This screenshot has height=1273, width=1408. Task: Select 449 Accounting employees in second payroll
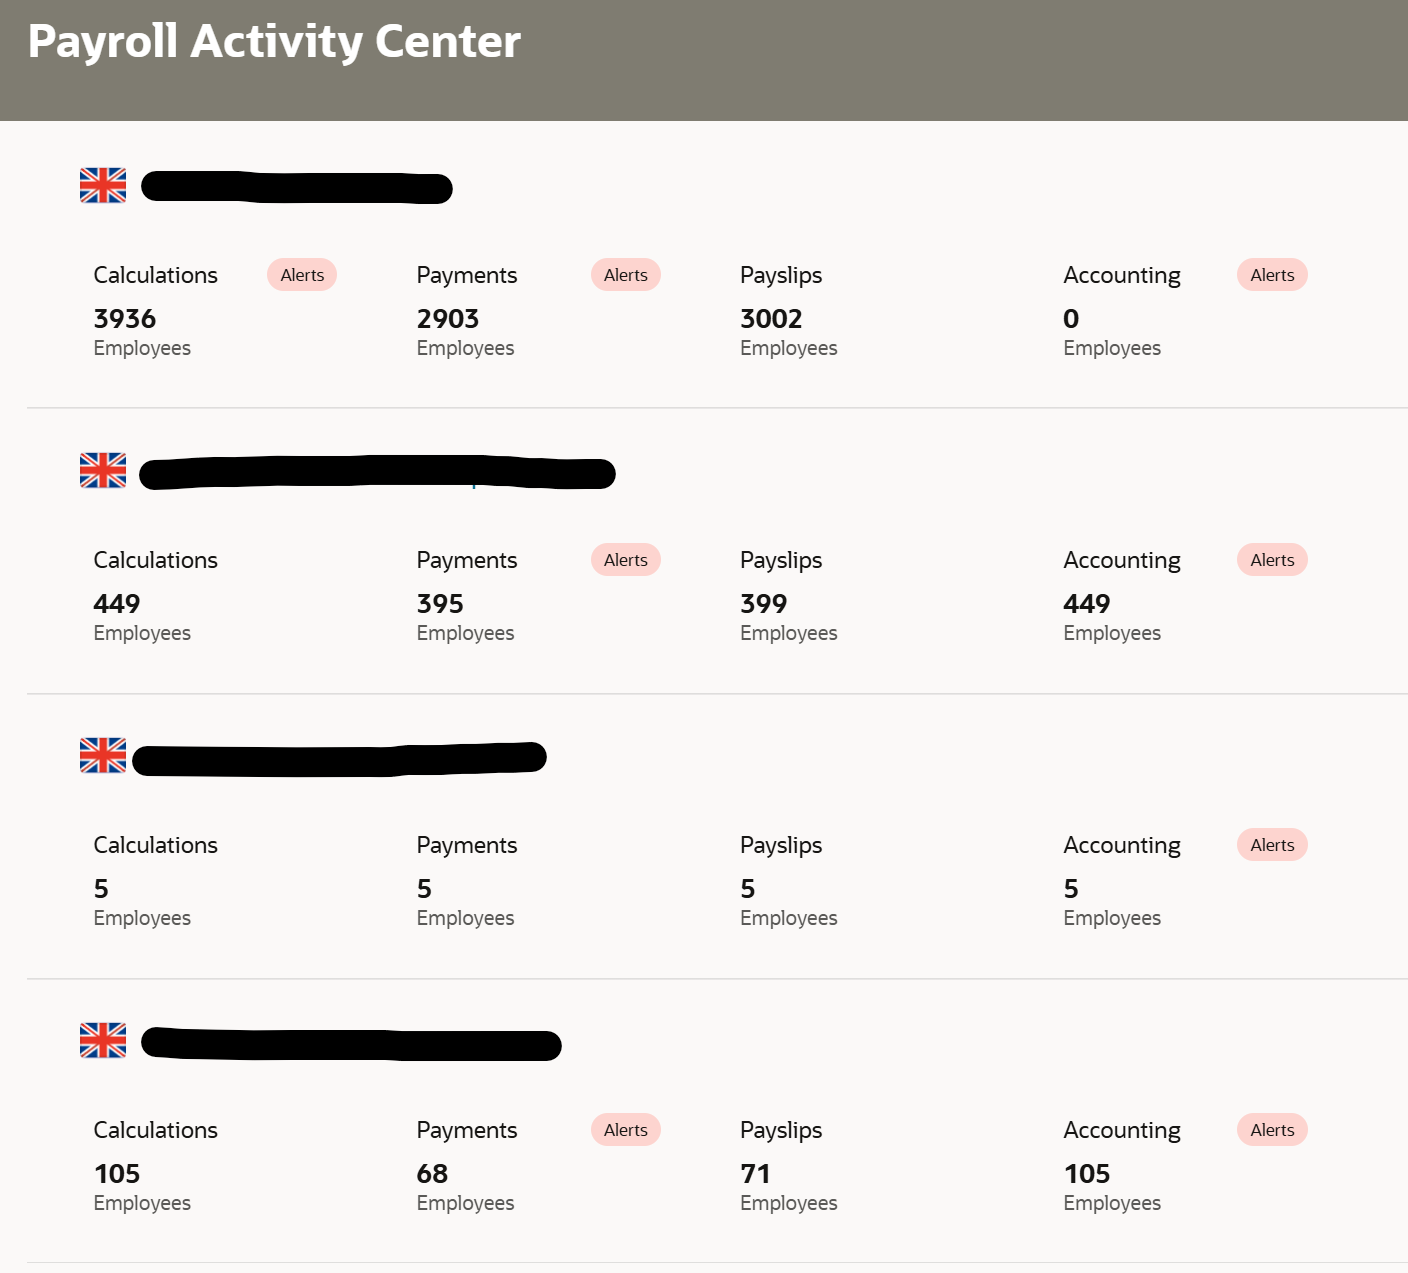pos(1086,603)
